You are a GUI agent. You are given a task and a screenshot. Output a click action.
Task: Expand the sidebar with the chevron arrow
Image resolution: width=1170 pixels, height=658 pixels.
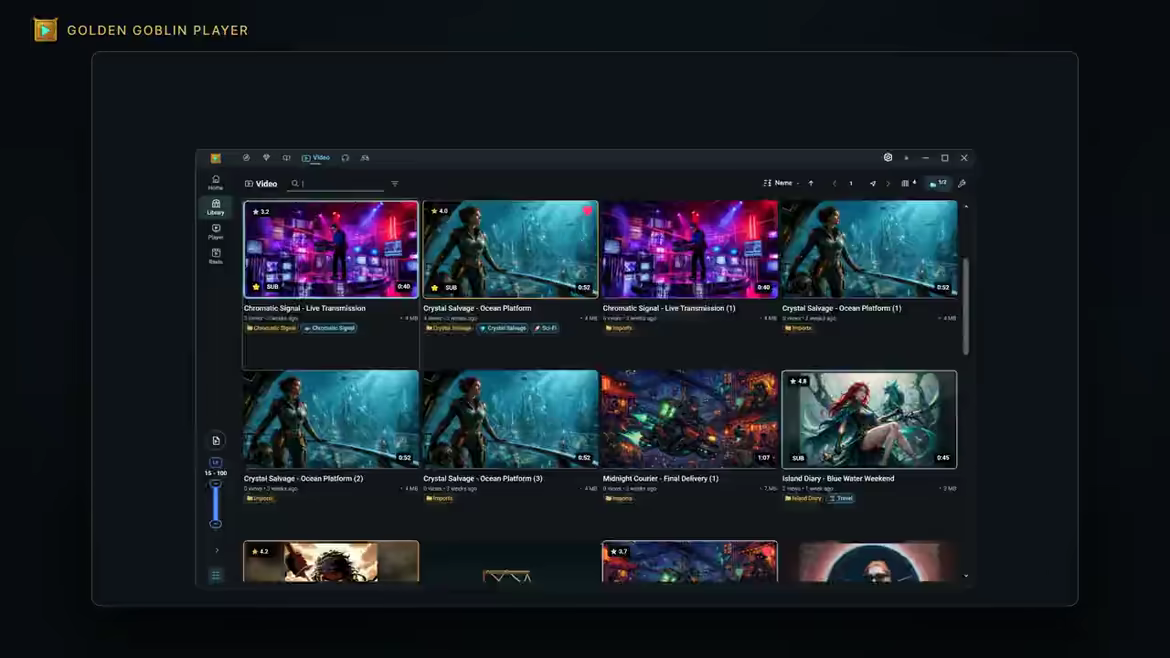click(x=216, y=551)
